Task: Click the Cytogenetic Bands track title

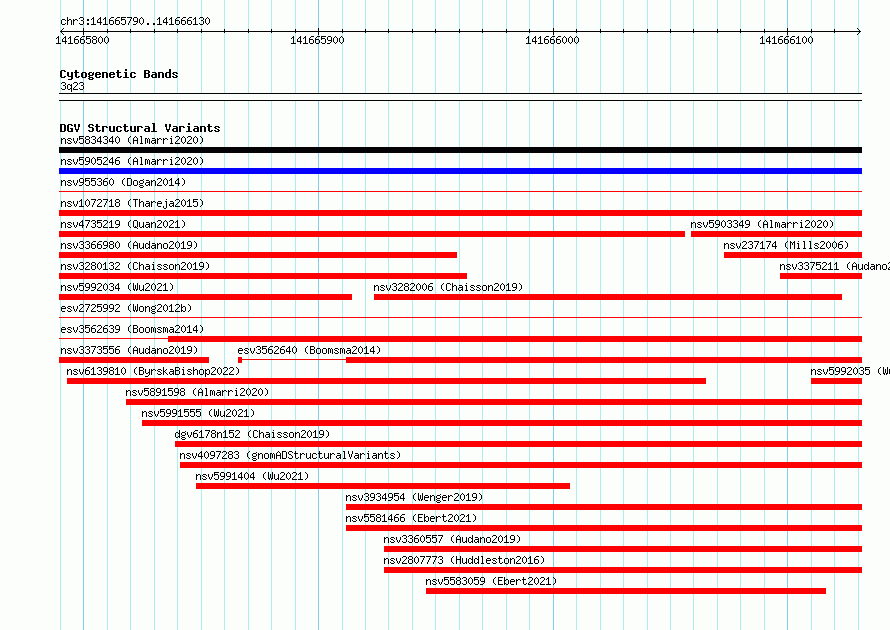Action: 119,74
